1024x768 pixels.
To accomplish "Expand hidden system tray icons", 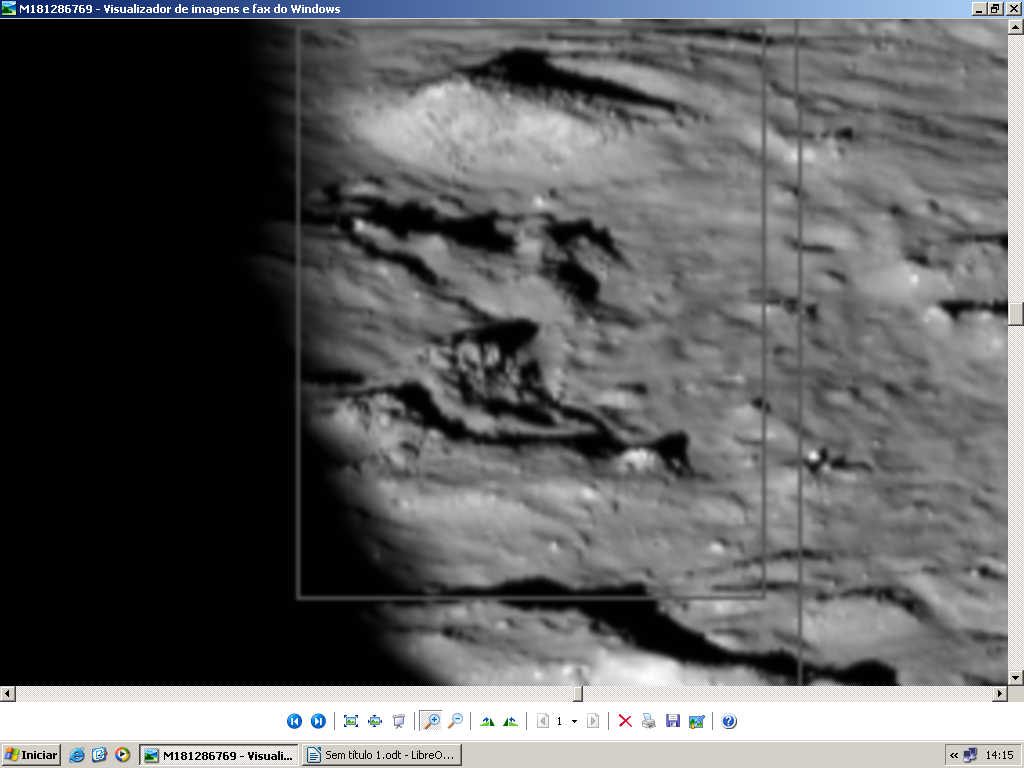I will 954,755.
